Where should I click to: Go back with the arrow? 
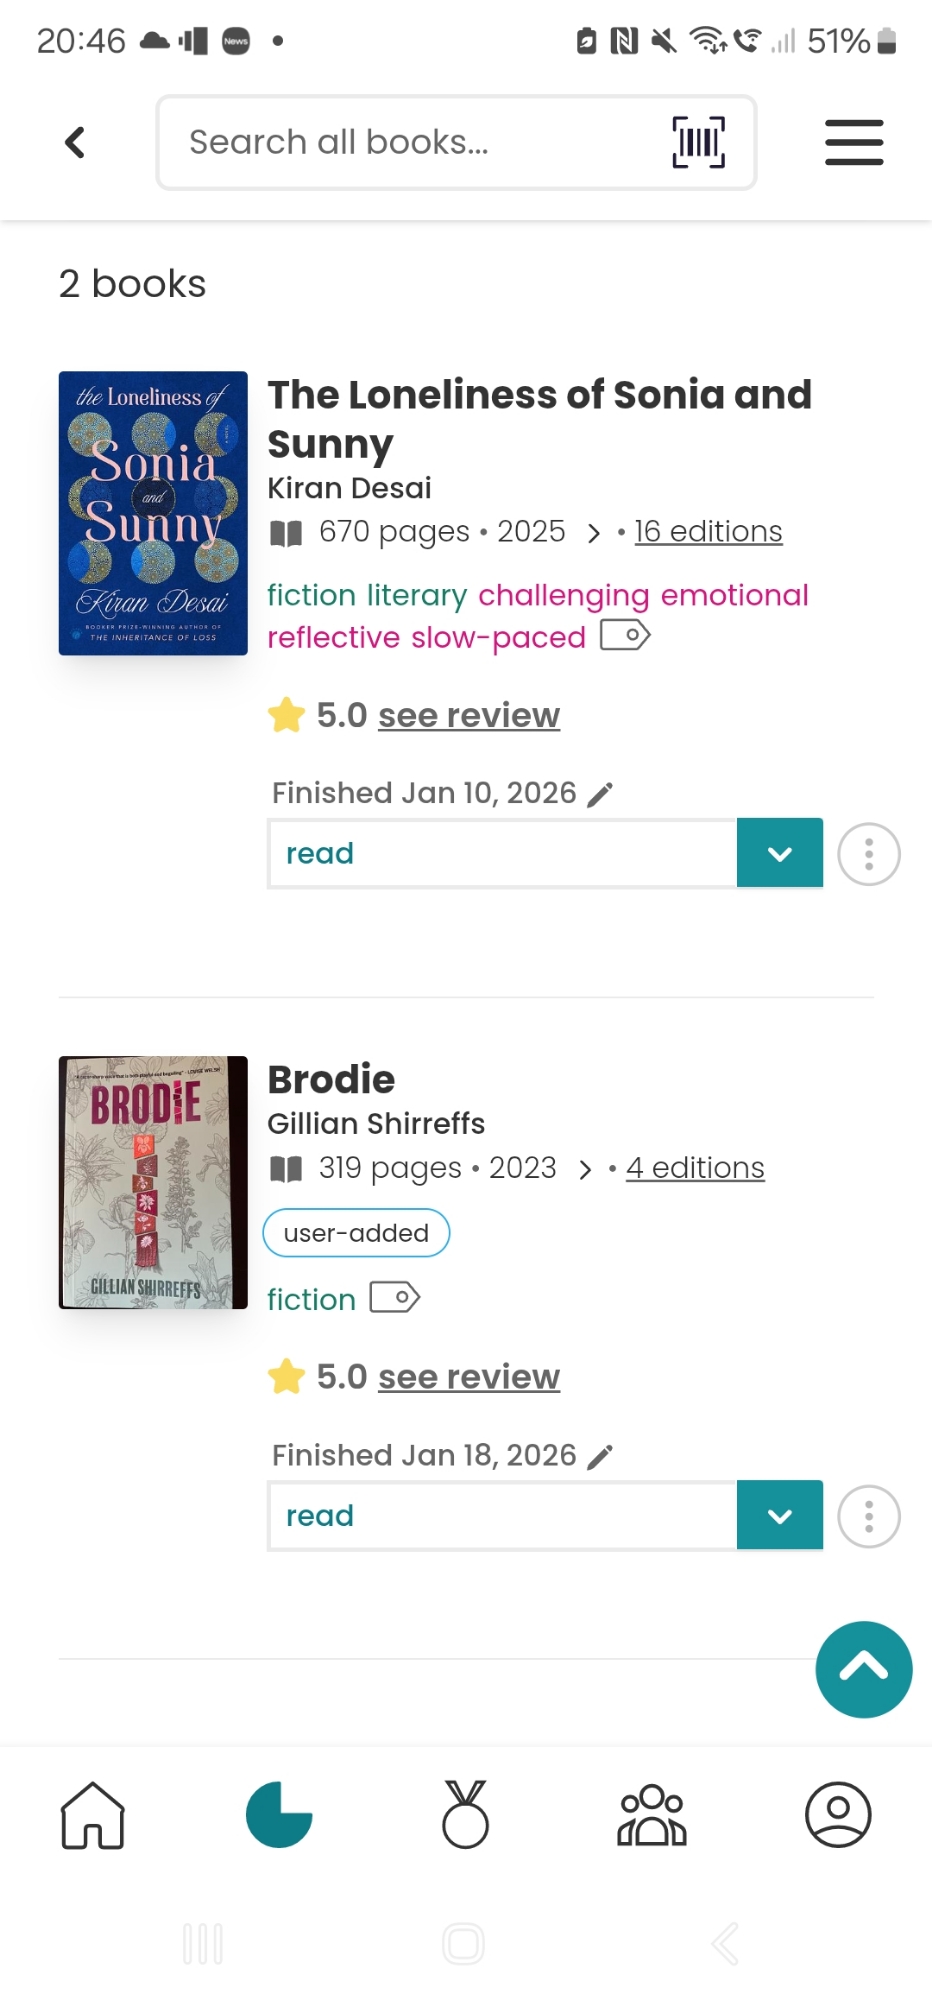[75, 142]
